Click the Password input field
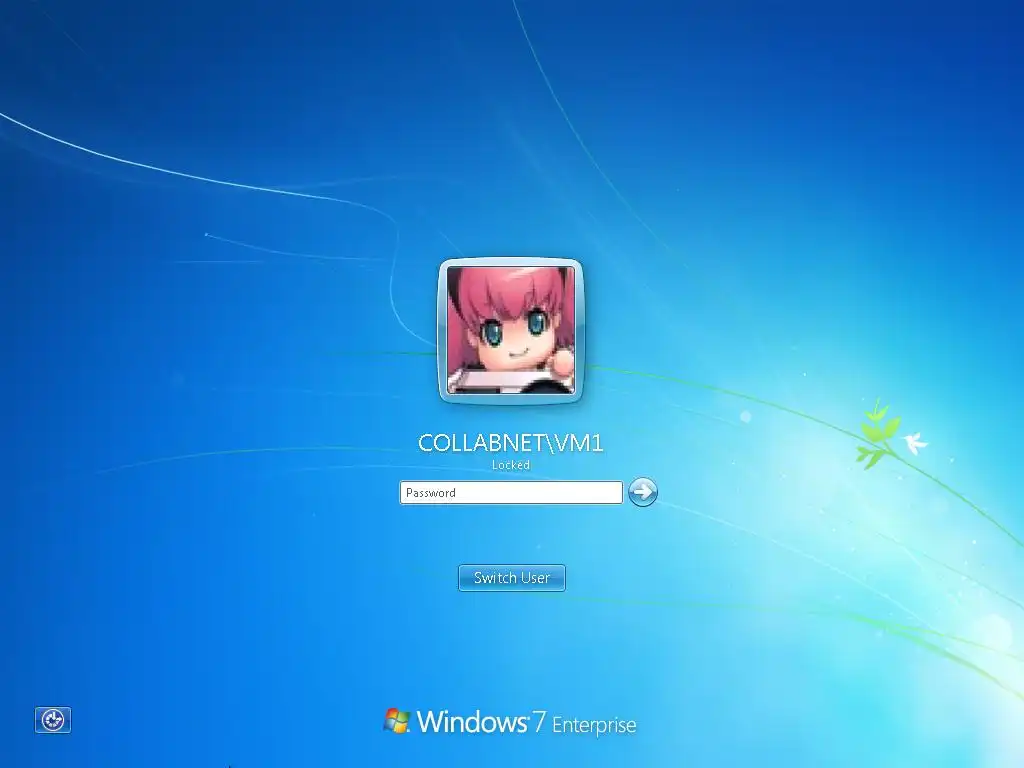The width and height of the screenshot is (1024, 768). pos(511,492)
